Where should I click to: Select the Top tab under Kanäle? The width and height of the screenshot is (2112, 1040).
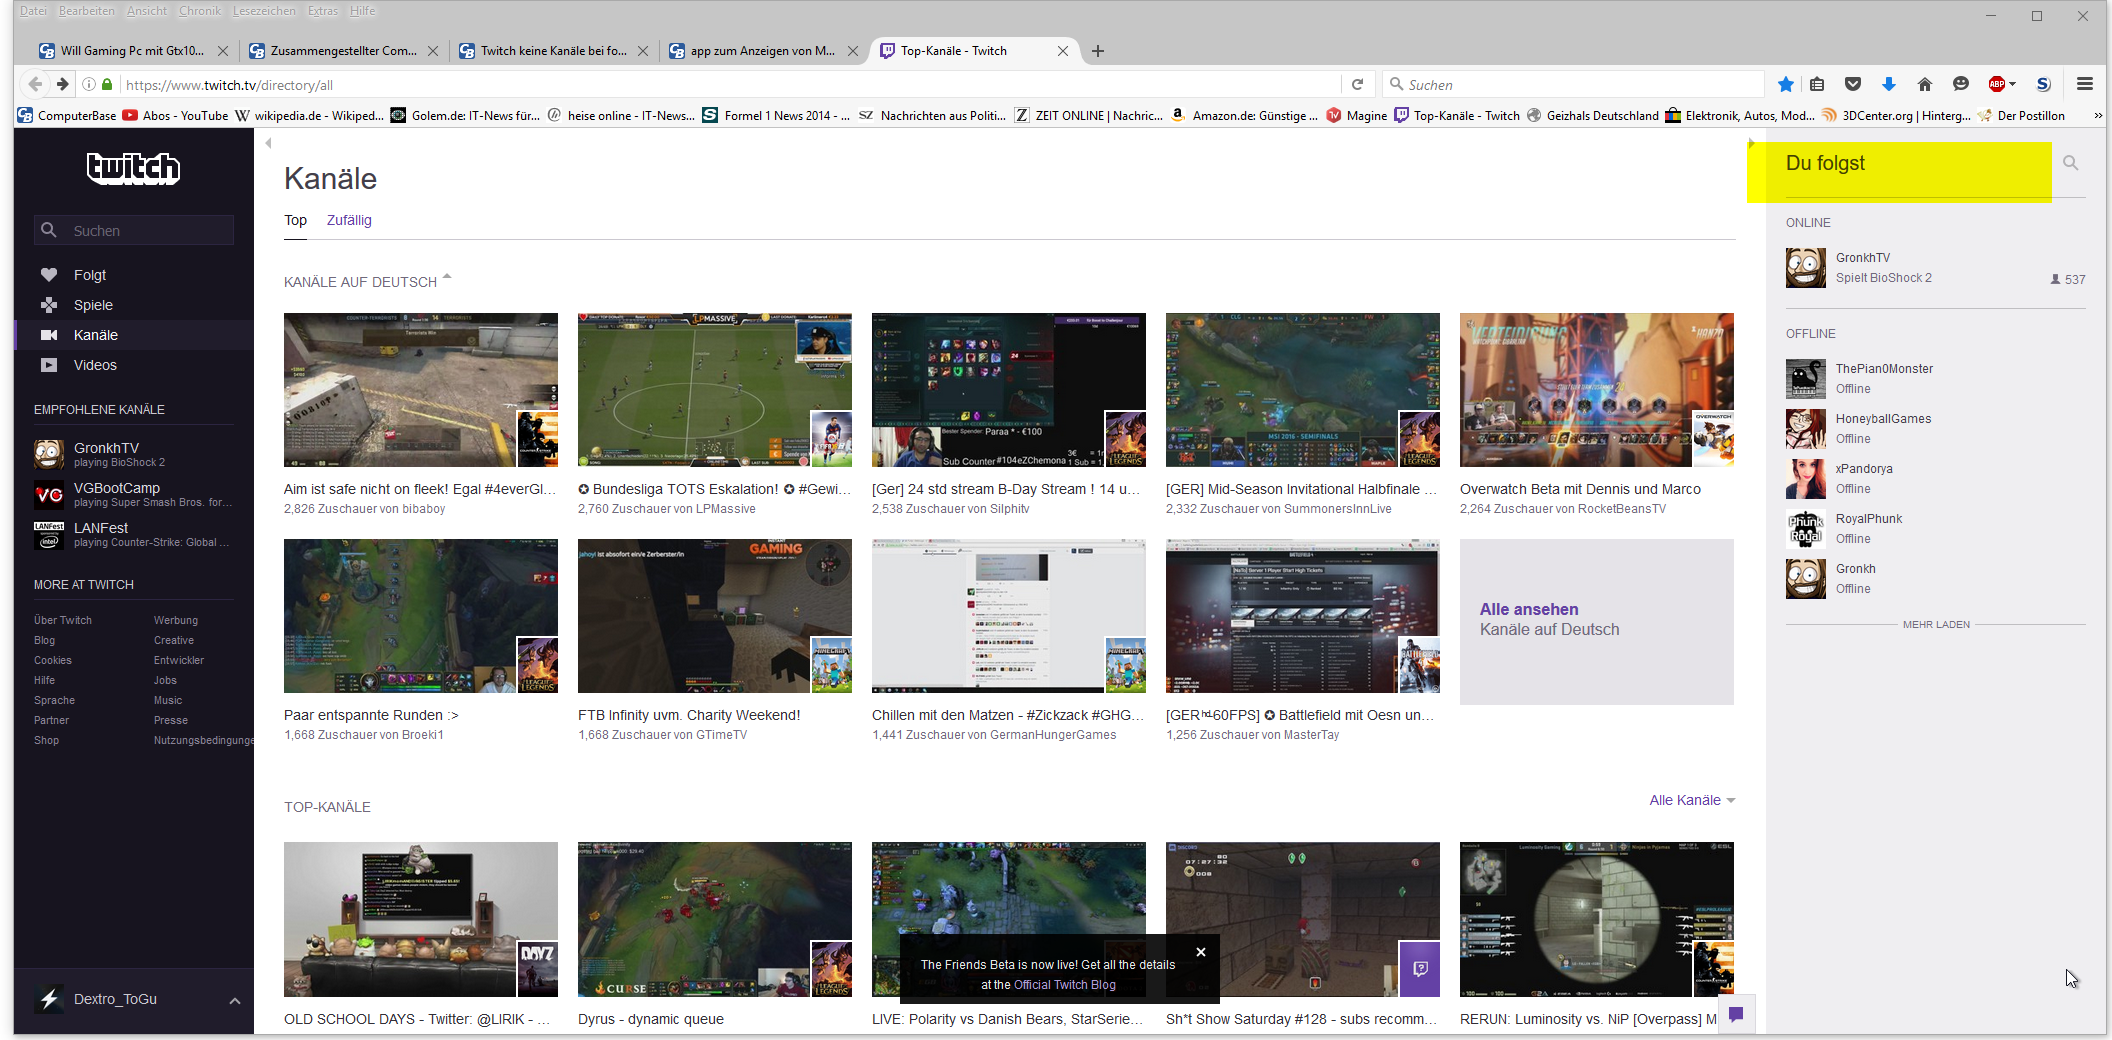(x=295, y=220)
